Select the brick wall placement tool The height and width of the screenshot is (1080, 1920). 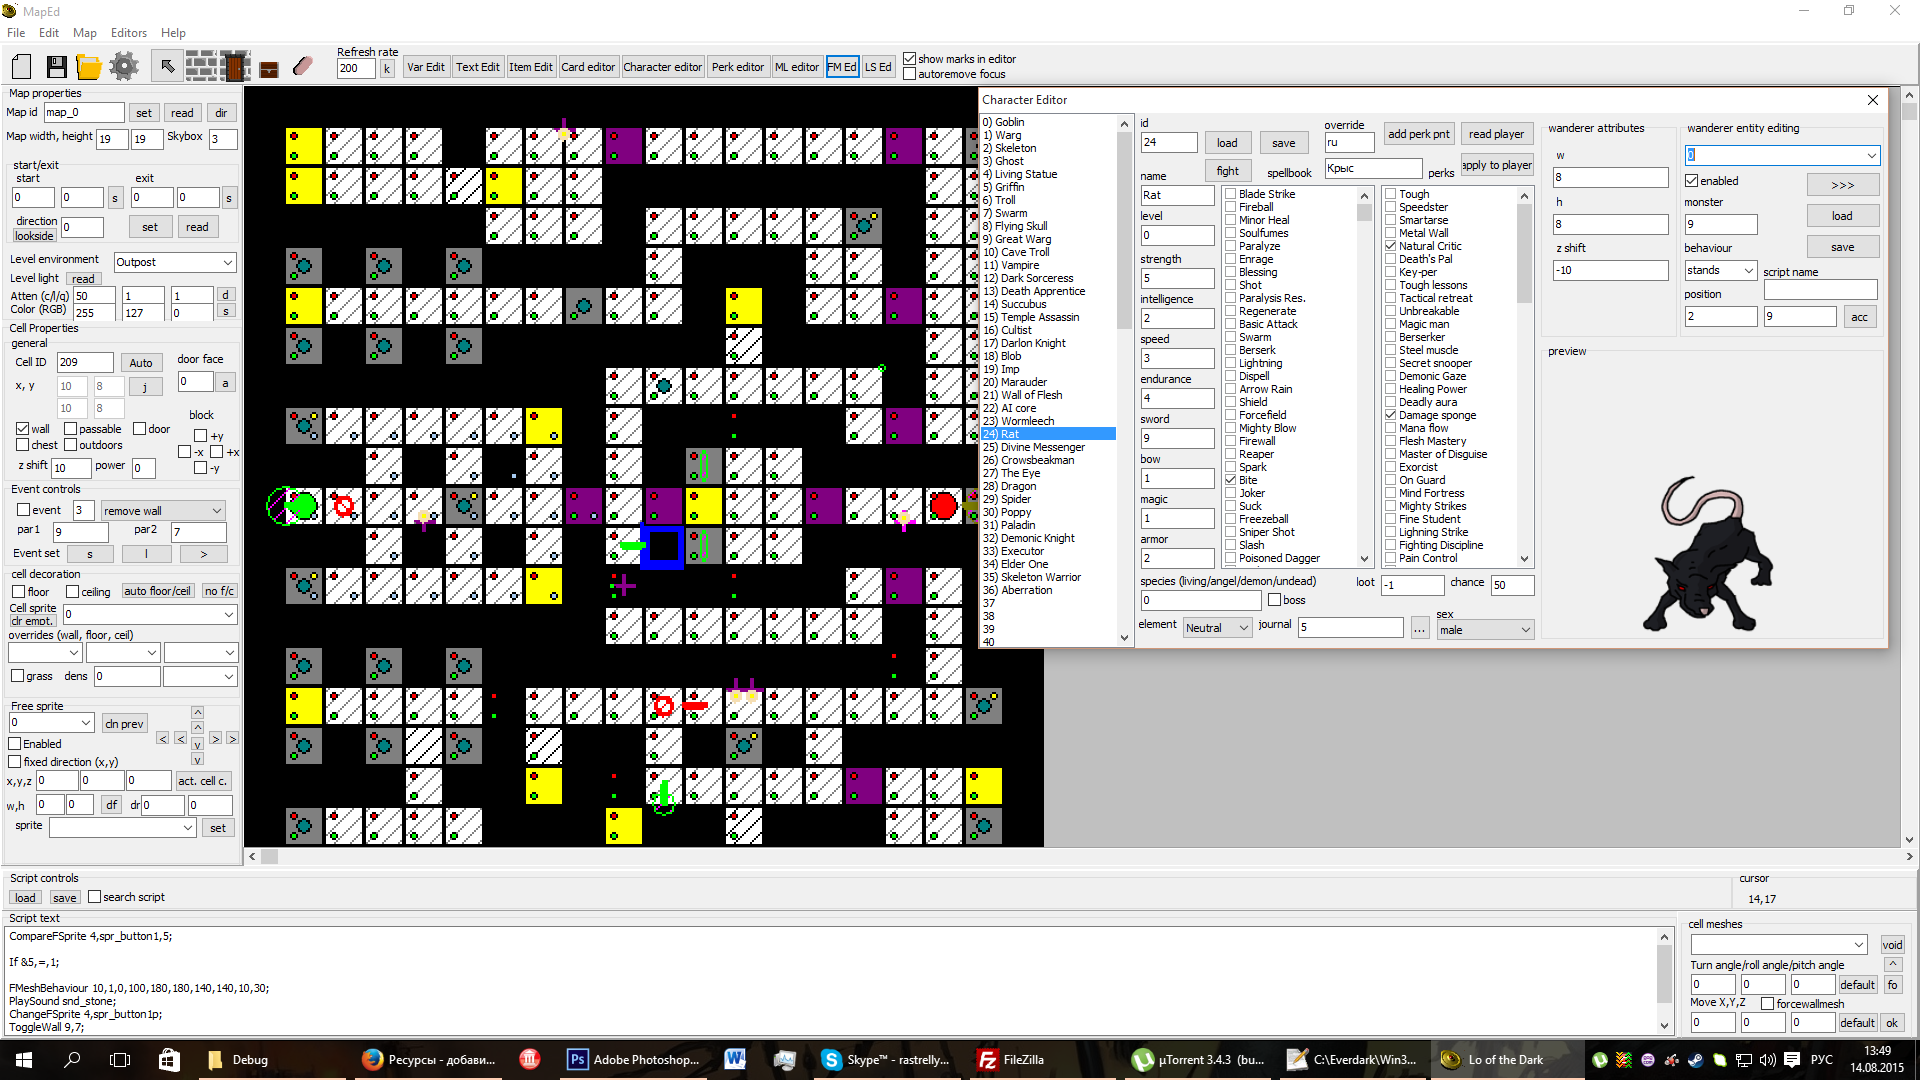coord(201,67)
